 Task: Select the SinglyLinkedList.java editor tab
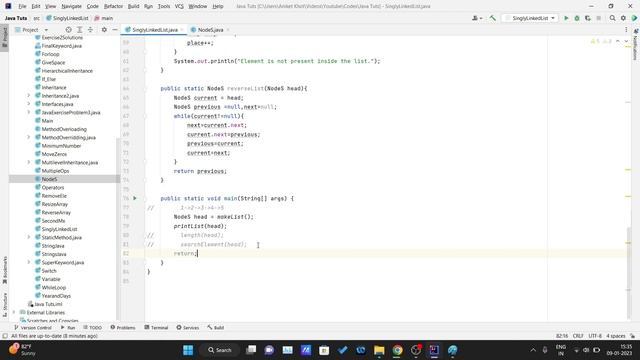click(x=155, y=30)
